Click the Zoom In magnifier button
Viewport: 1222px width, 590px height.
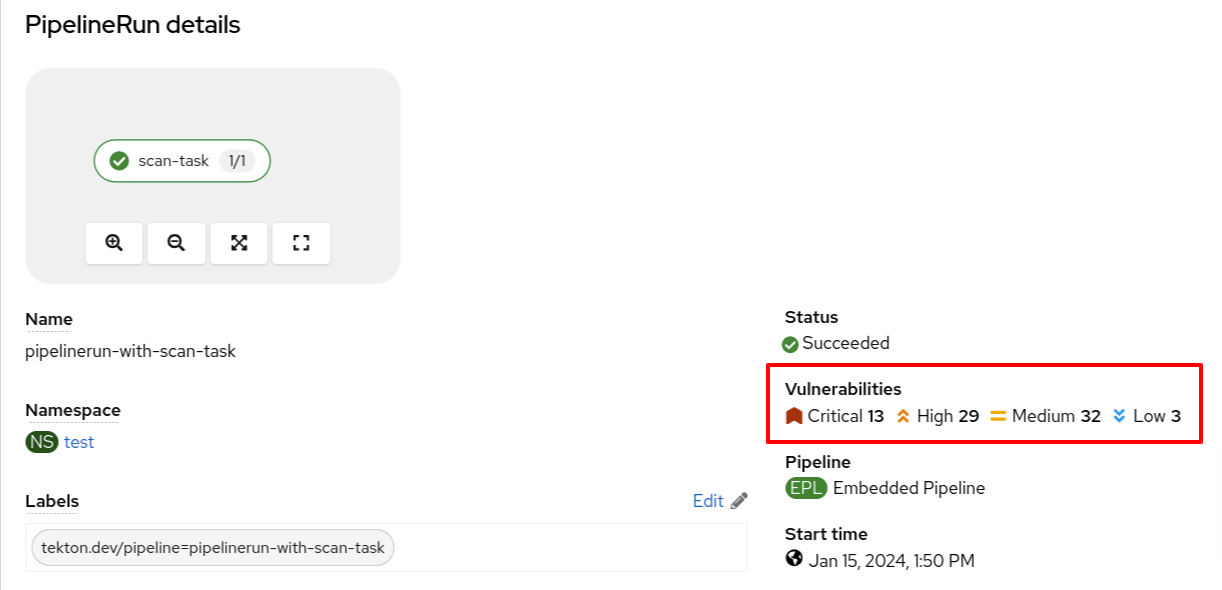tap(114, 243)
